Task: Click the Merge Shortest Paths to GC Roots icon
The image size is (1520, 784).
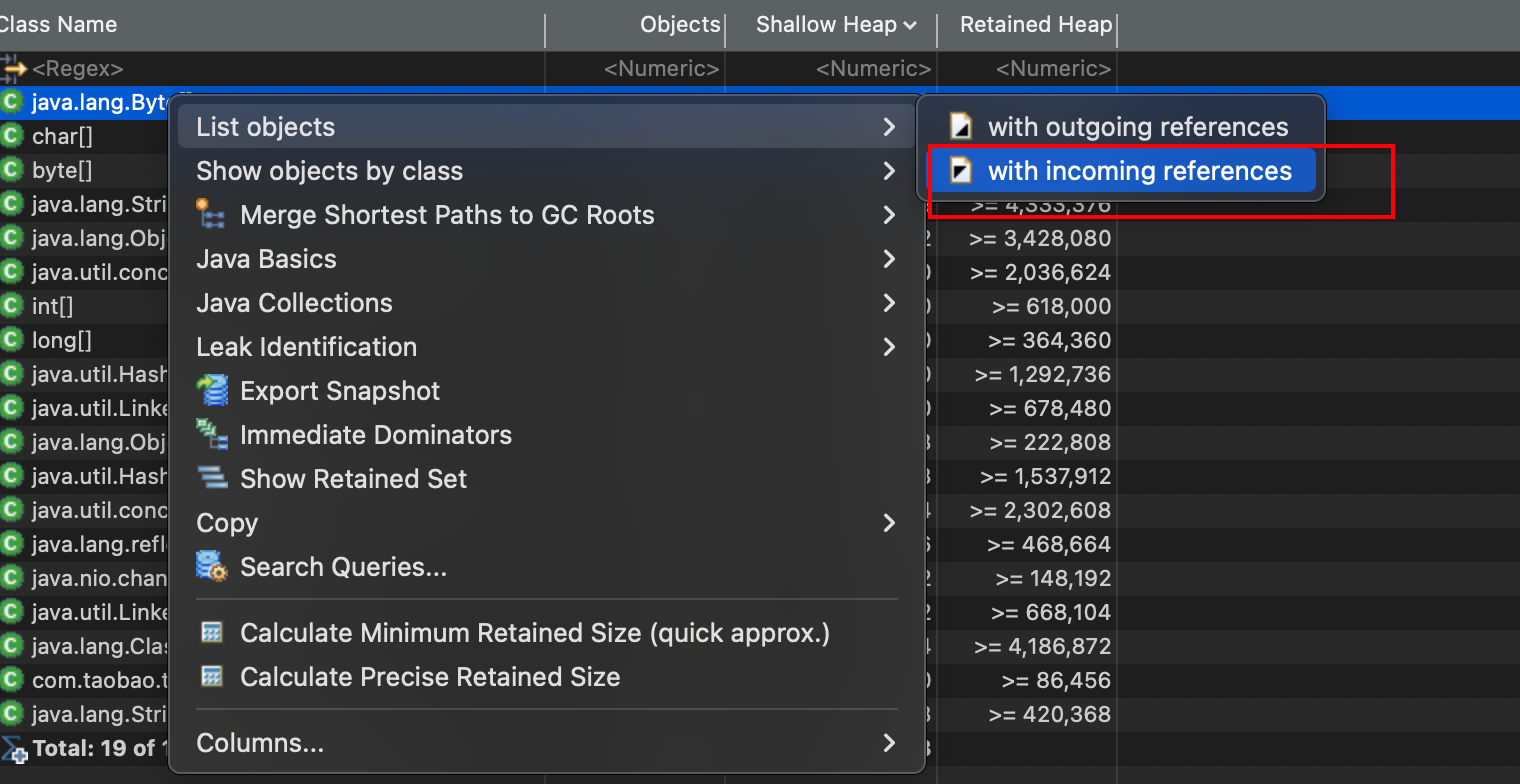Action: pos(211,215)
